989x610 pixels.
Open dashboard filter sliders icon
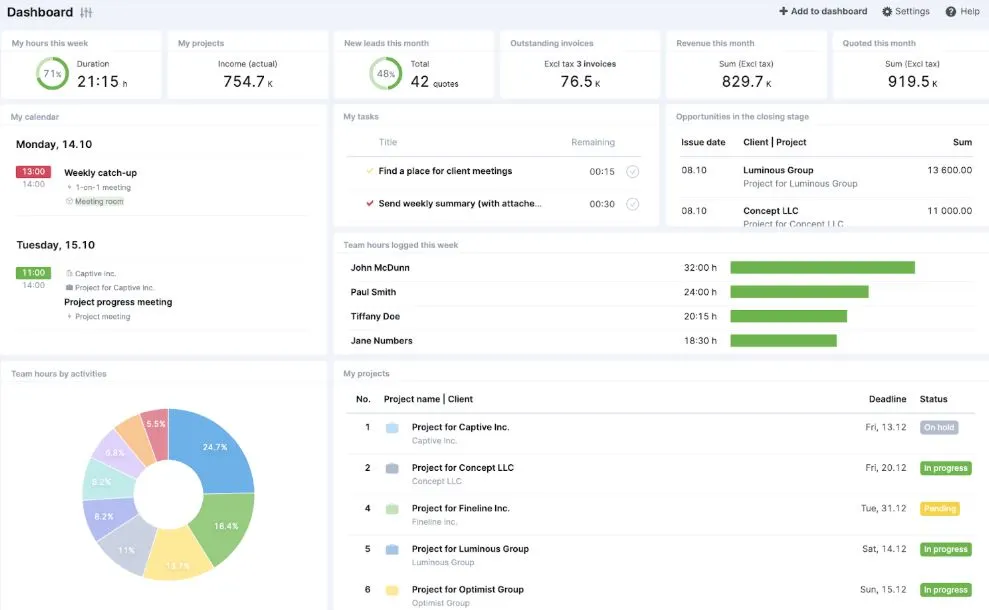coord(86,12)
